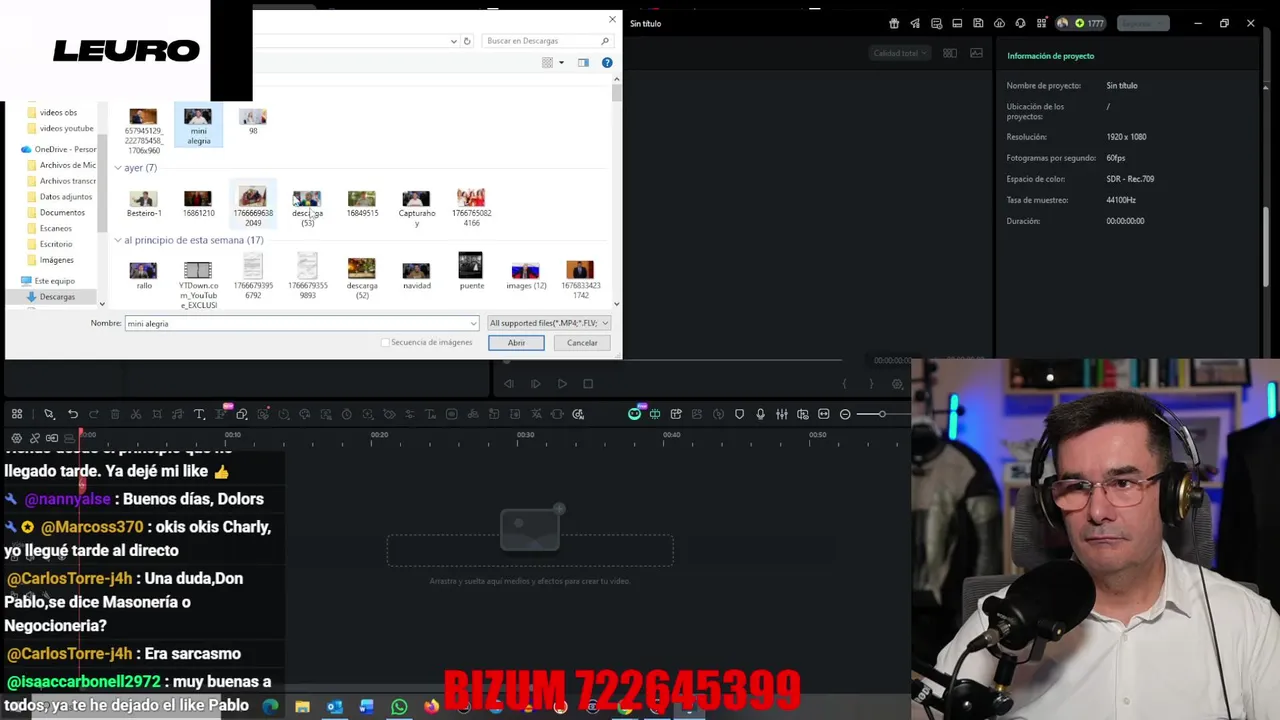1280x720 pixels.
Task: Open cloud upload icon in title bar
Action: (x=999, y=23)
